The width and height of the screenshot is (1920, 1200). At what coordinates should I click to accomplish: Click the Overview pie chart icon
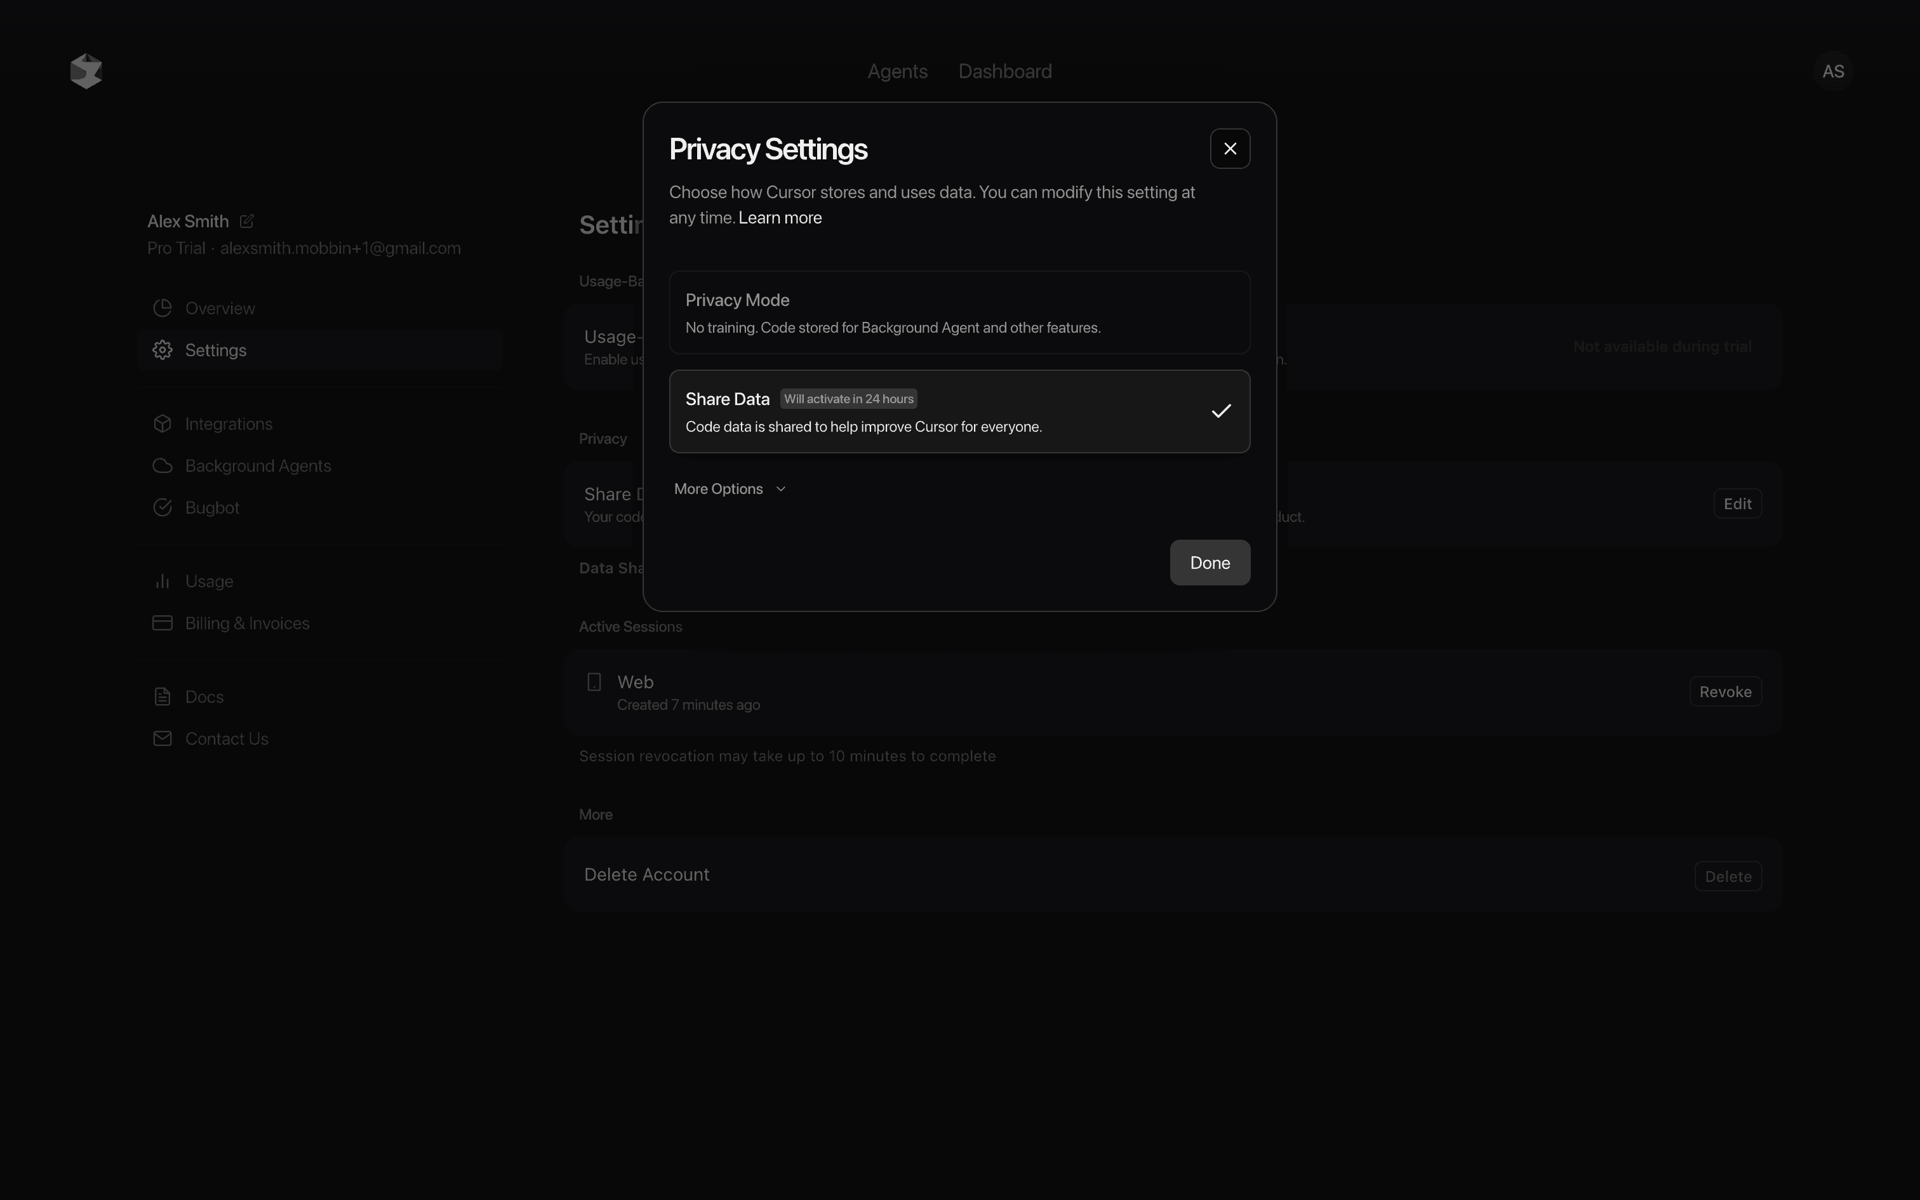tap(162, 308)
